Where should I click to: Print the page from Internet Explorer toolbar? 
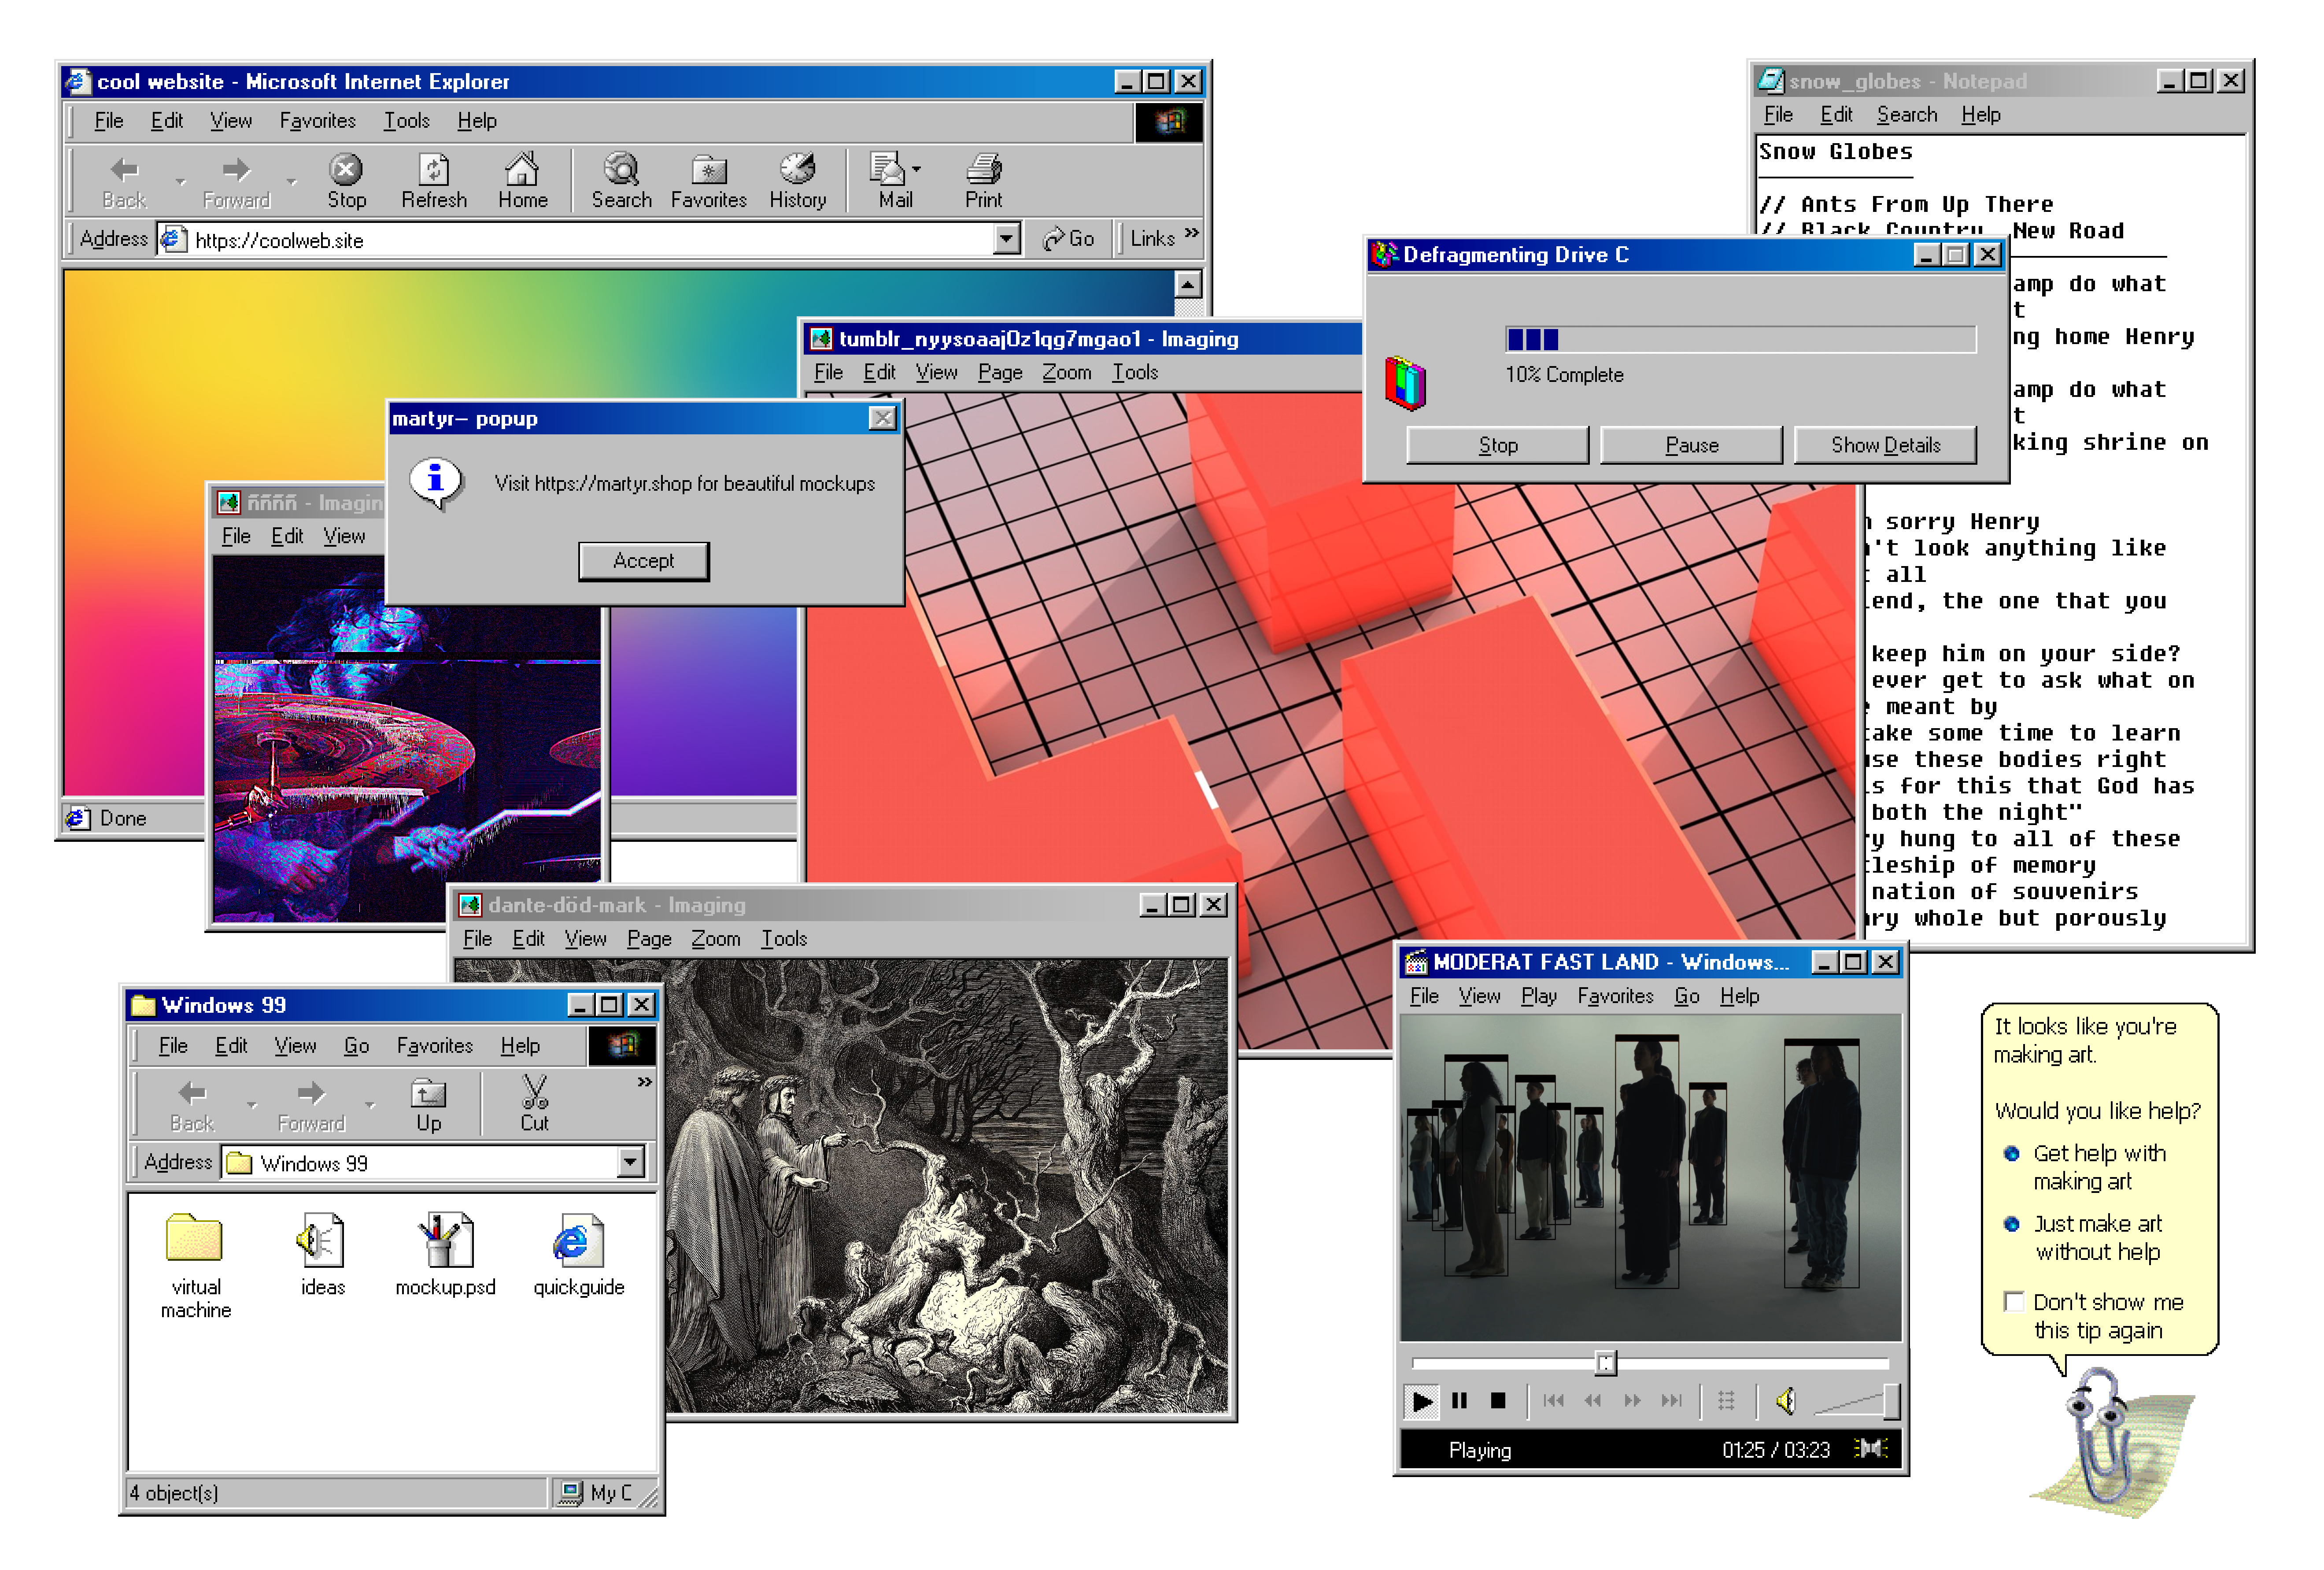click(983, 181)
